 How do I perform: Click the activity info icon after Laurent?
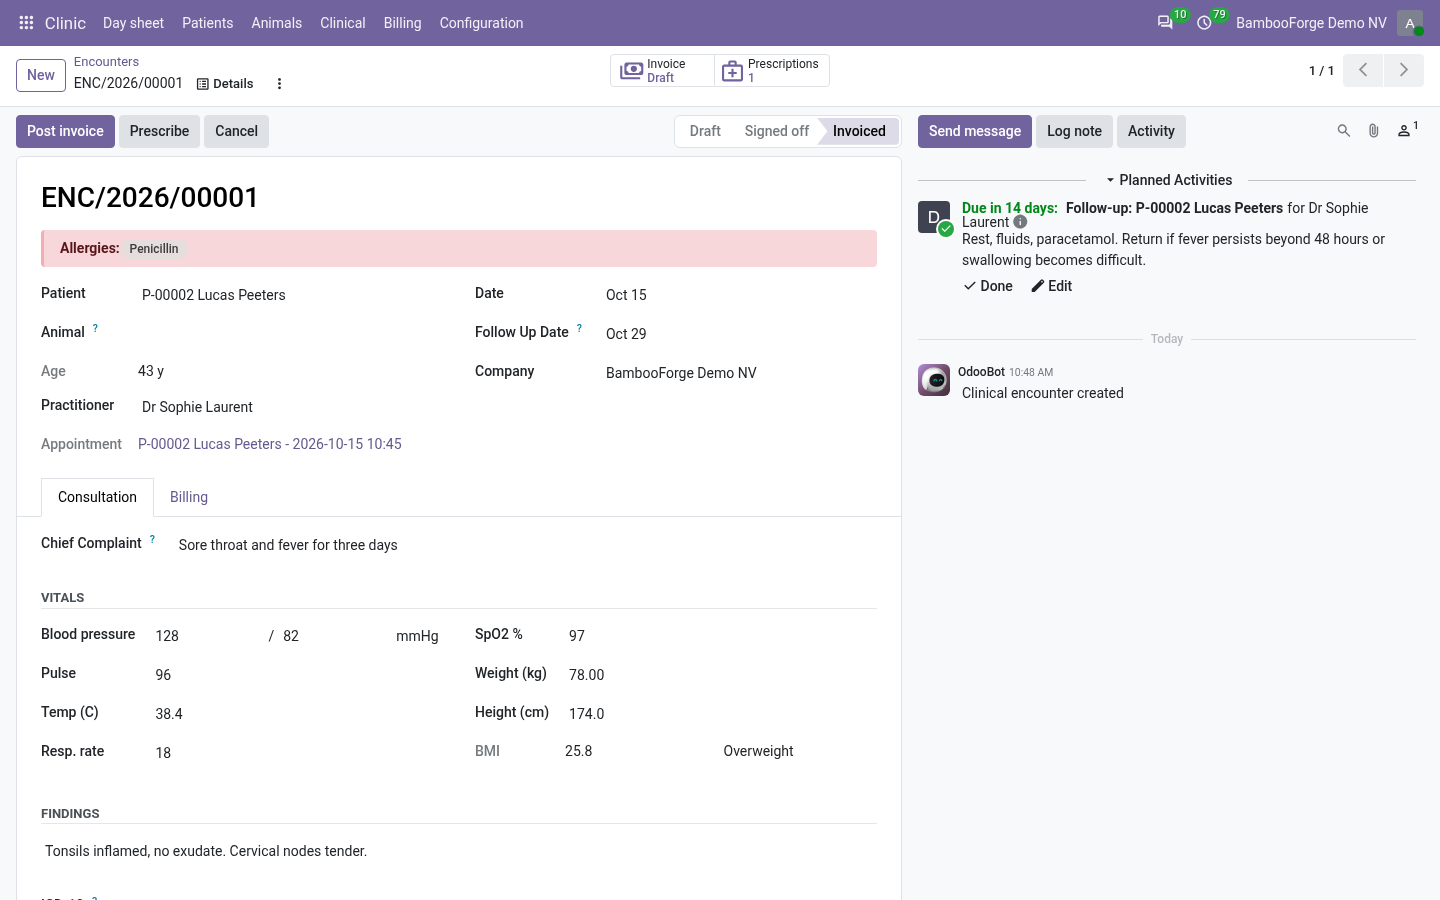(1020, 222)
